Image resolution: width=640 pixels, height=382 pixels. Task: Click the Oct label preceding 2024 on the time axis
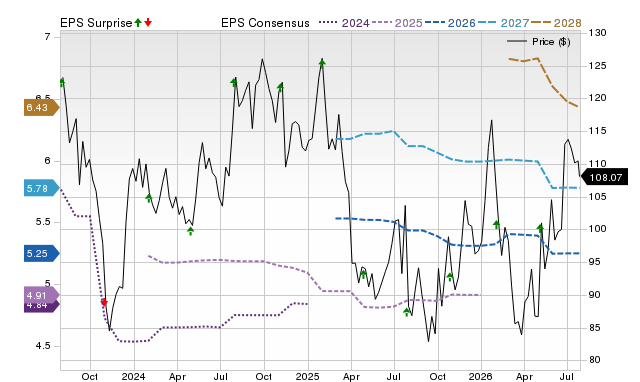[90, 376]
